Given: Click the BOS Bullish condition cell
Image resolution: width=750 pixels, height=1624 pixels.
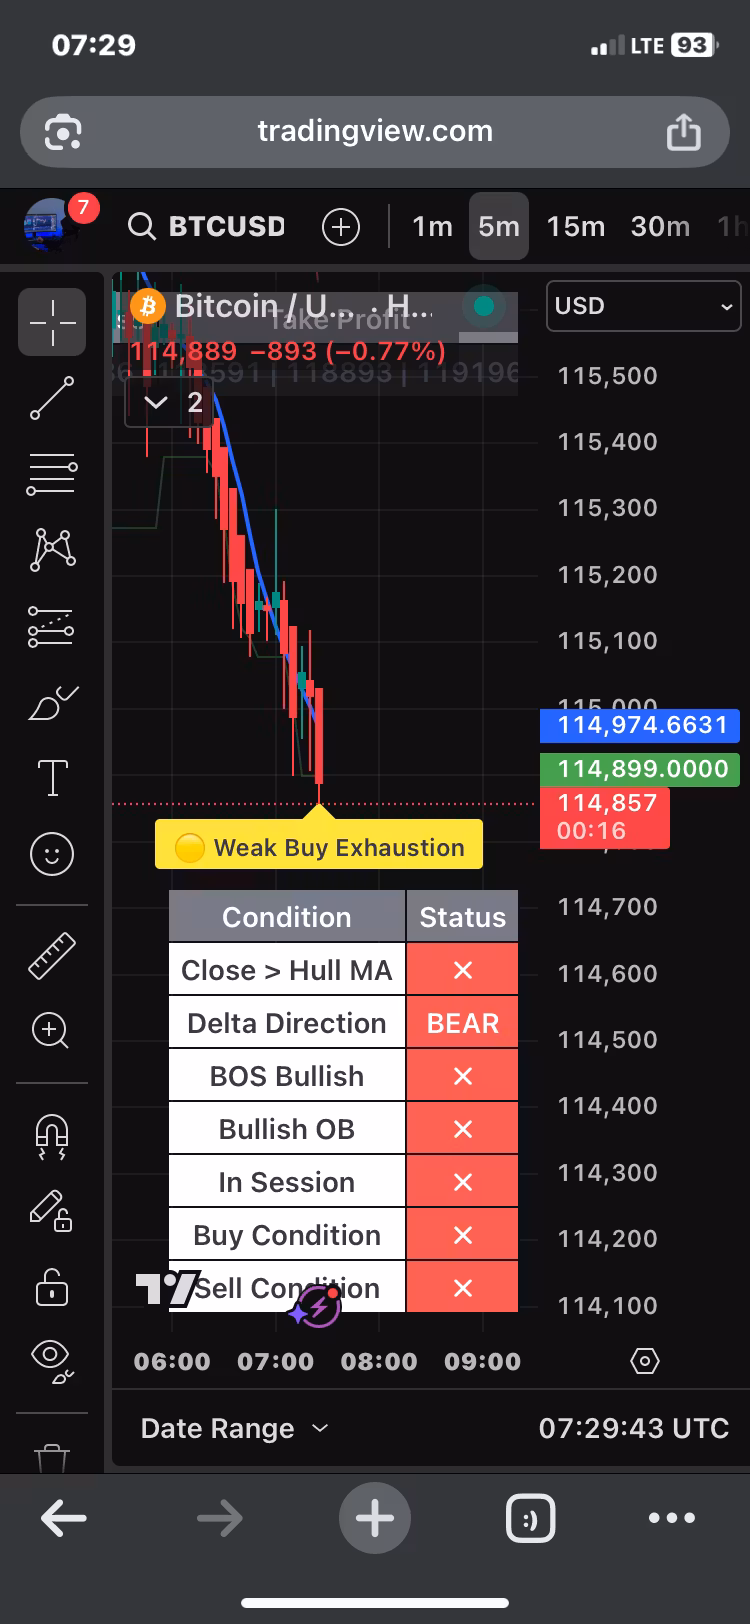Looking at the screenshot, I should click(287, 1076).
